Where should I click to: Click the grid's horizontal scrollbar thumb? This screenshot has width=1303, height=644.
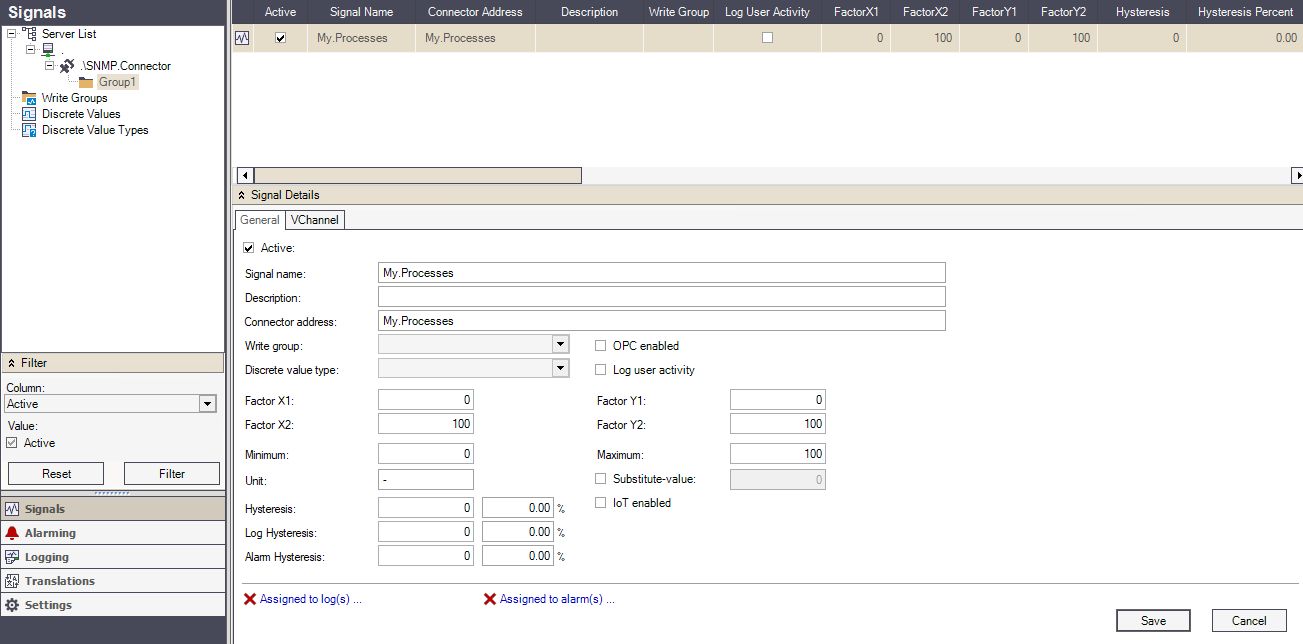[x=417, y=175]
